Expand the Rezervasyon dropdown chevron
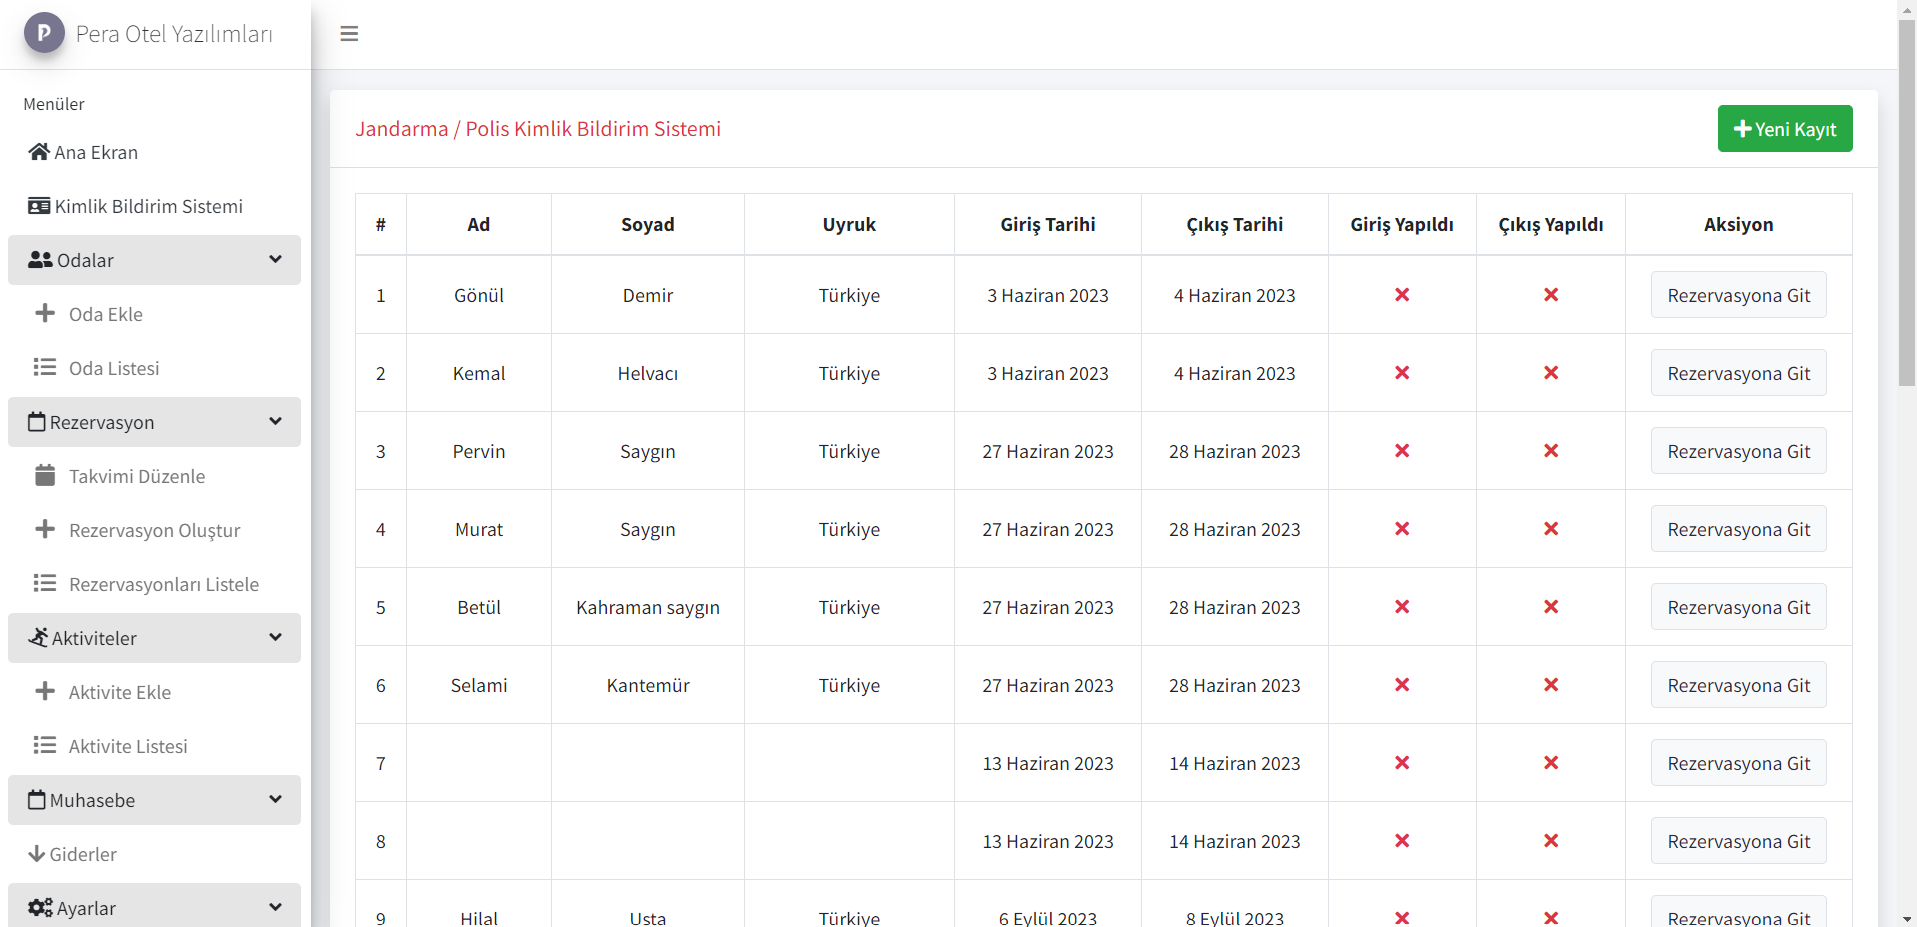 tap(275, 422)
